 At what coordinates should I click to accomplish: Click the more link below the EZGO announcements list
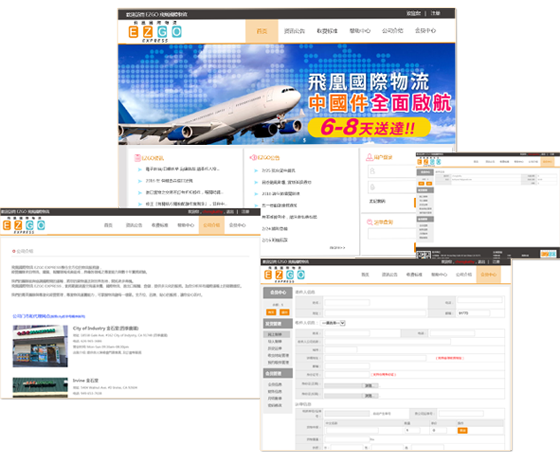point(337,247)
